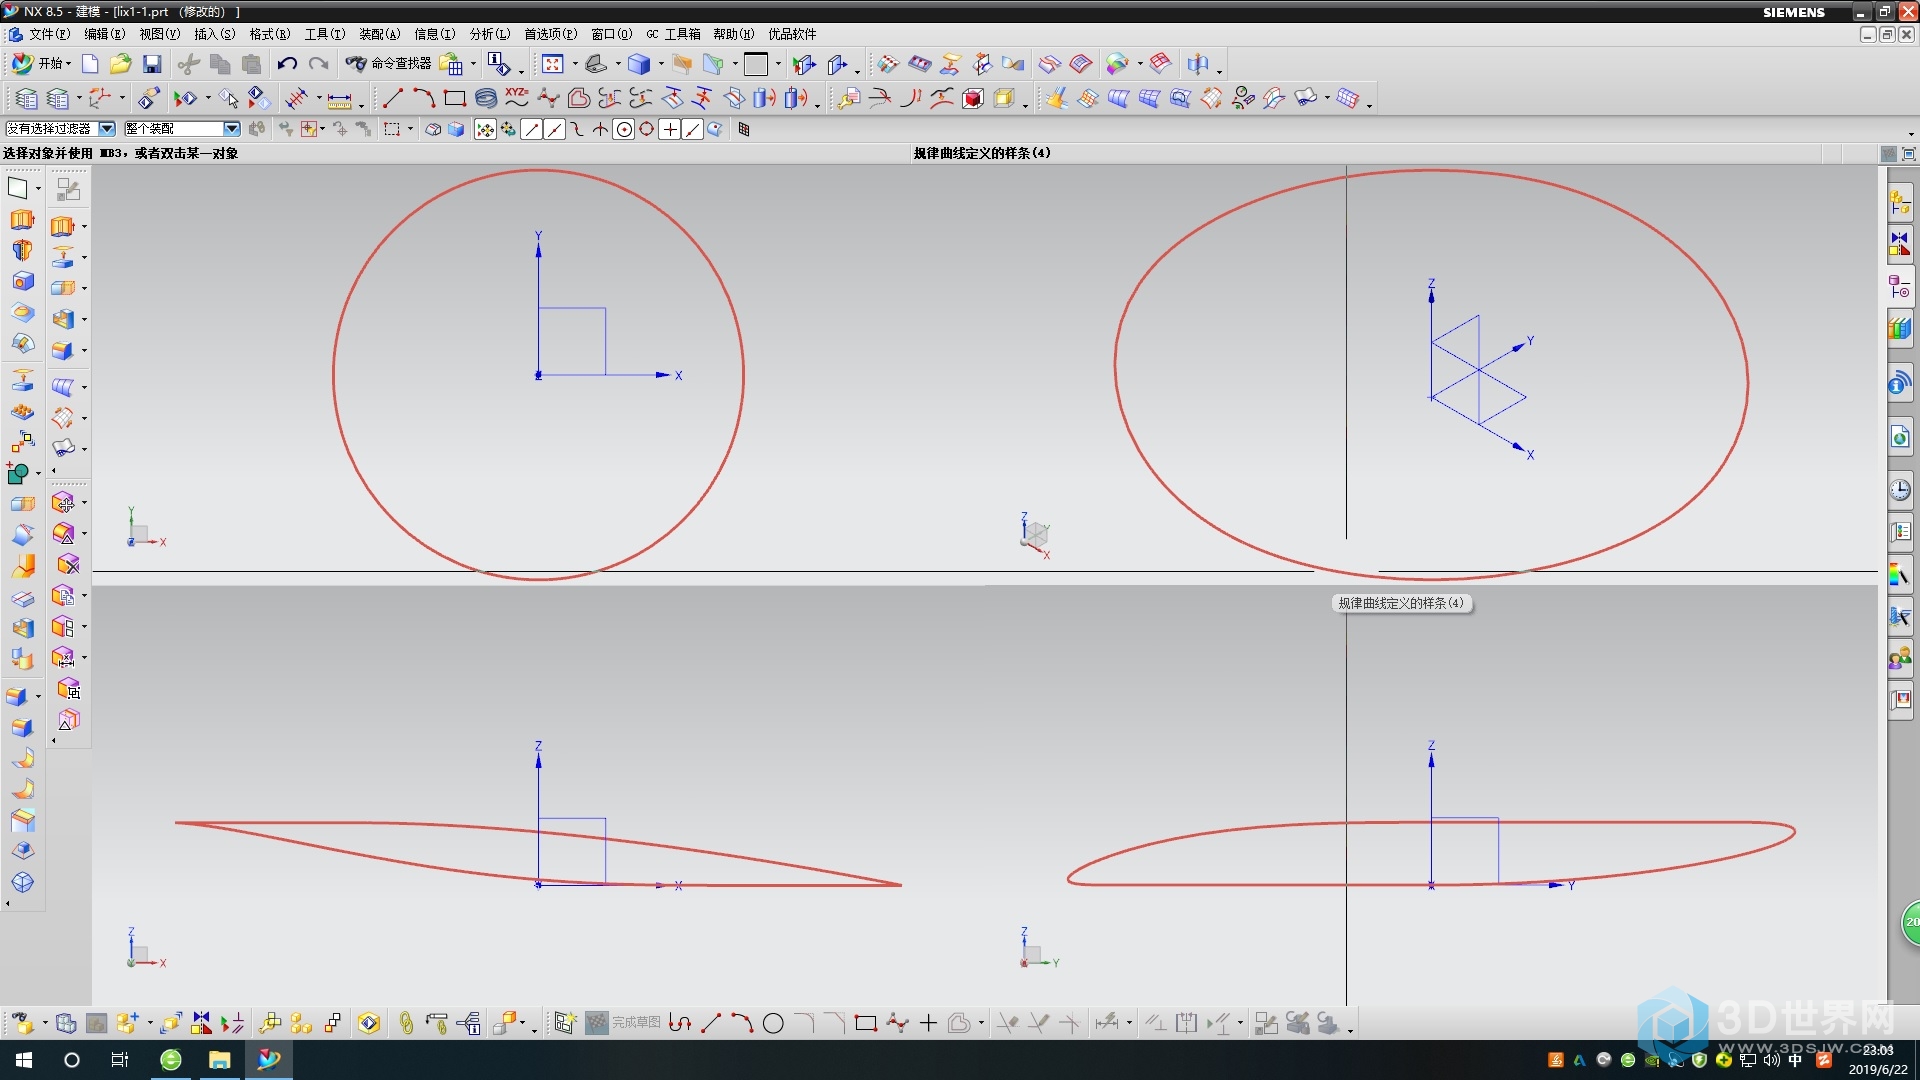Open the 编辑(E) menu
This screenshot has width=1920, height=1080.
pos(104,34)
